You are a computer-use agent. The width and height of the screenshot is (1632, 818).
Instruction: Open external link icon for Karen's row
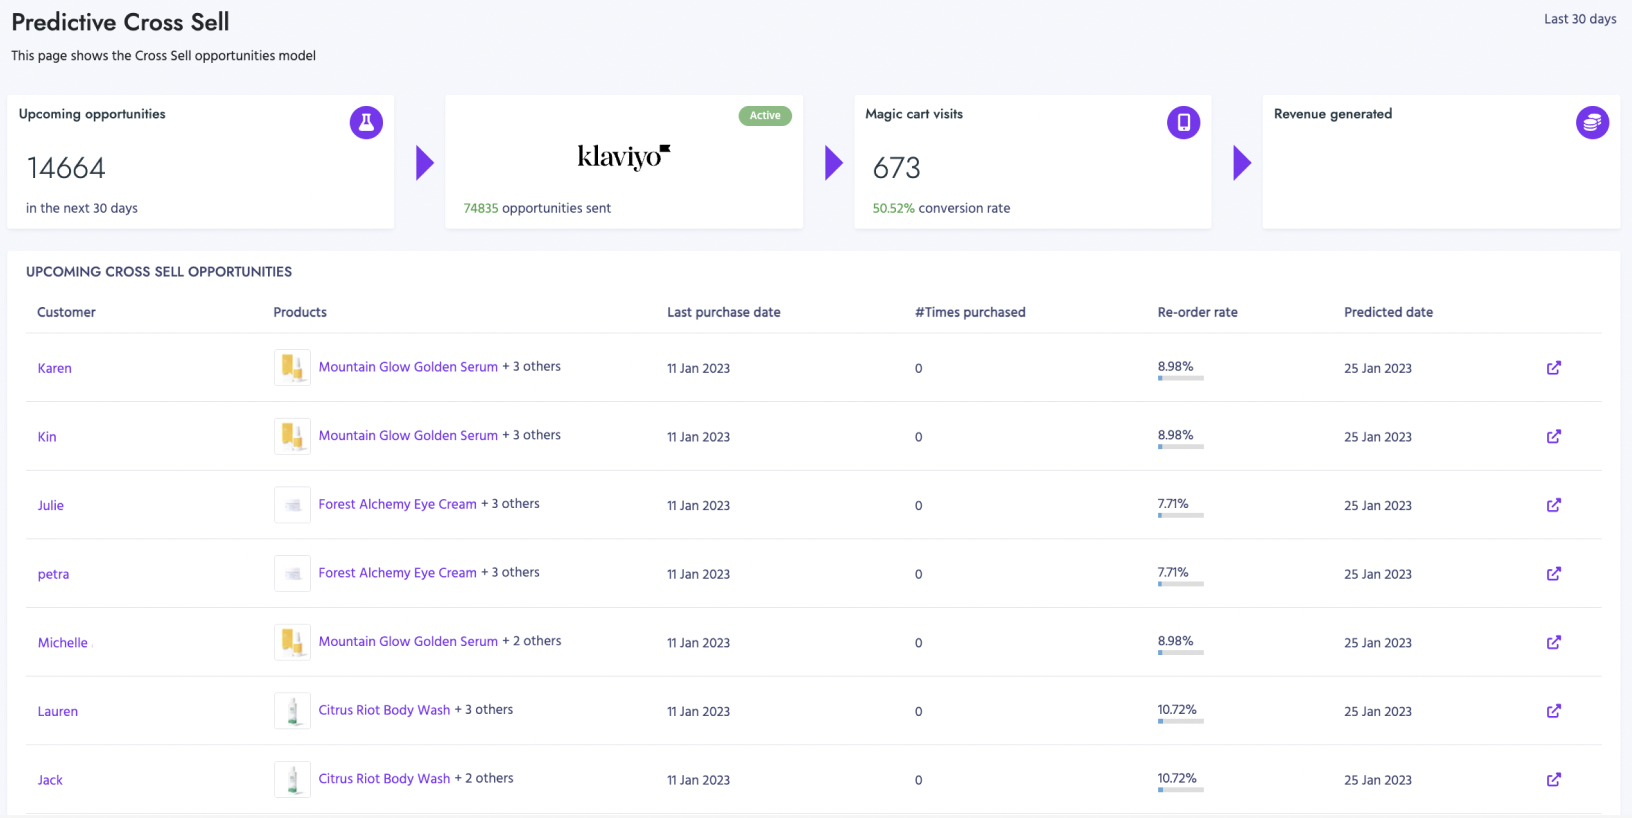(x=1553, y=368)
